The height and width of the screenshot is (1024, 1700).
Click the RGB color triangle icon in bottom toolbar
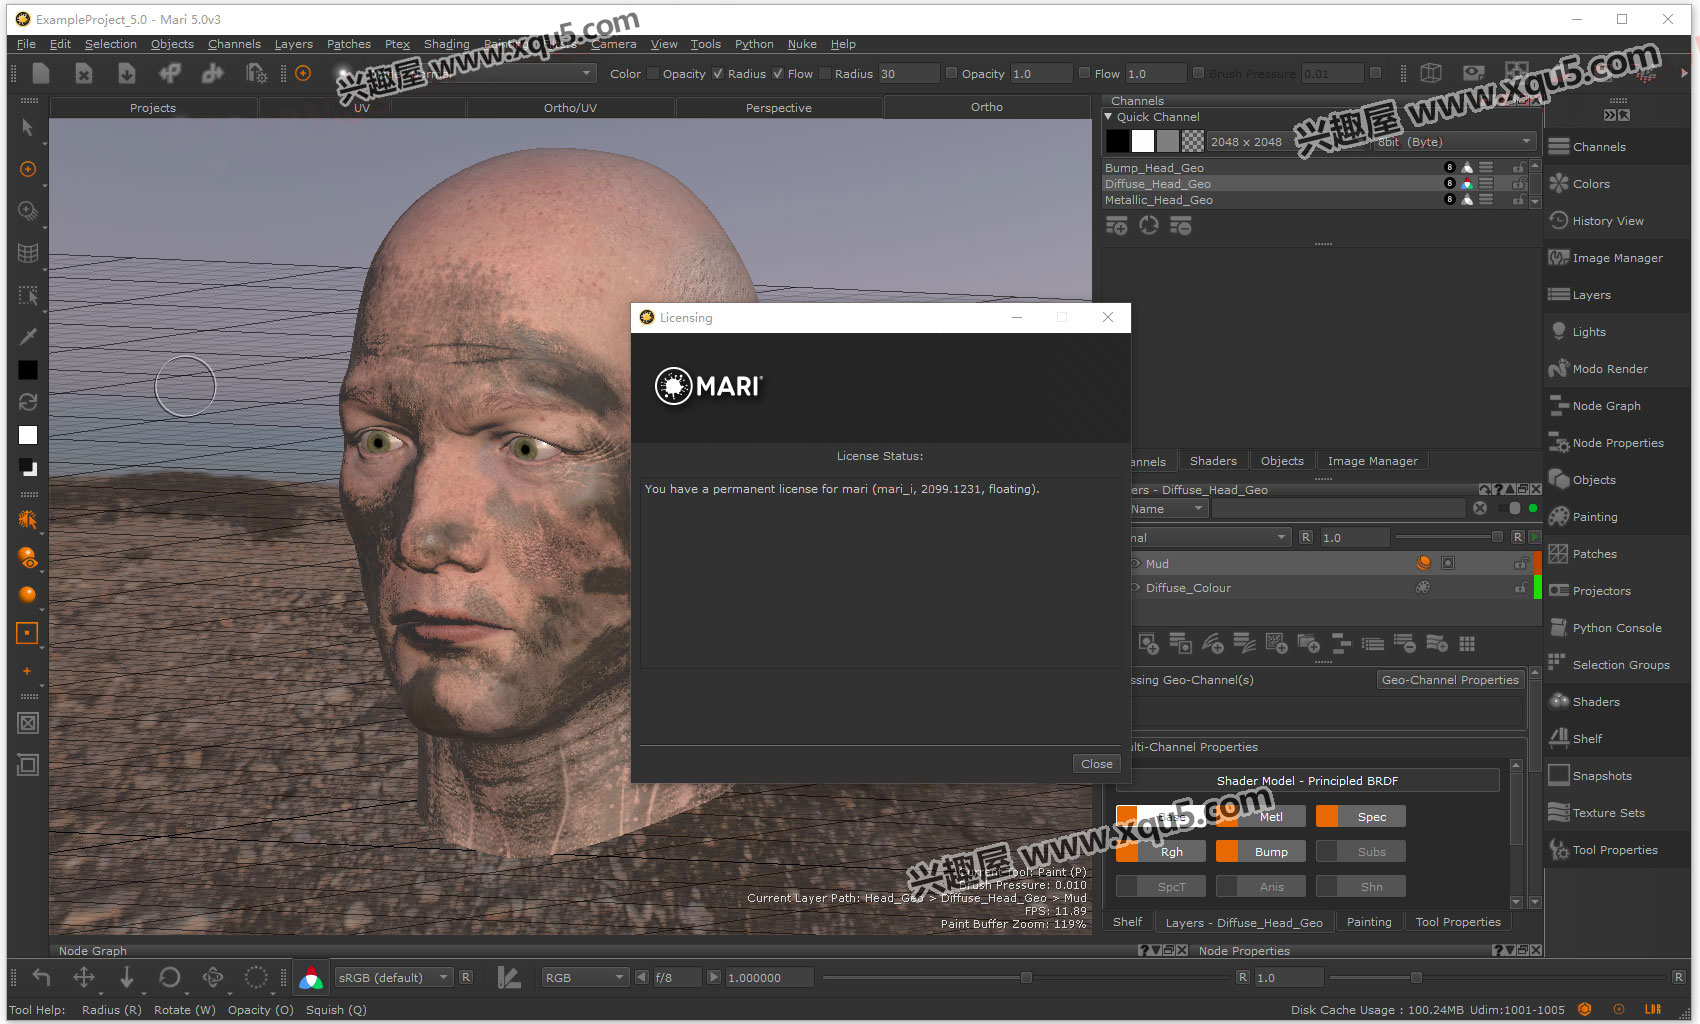[x=311, y=977]
